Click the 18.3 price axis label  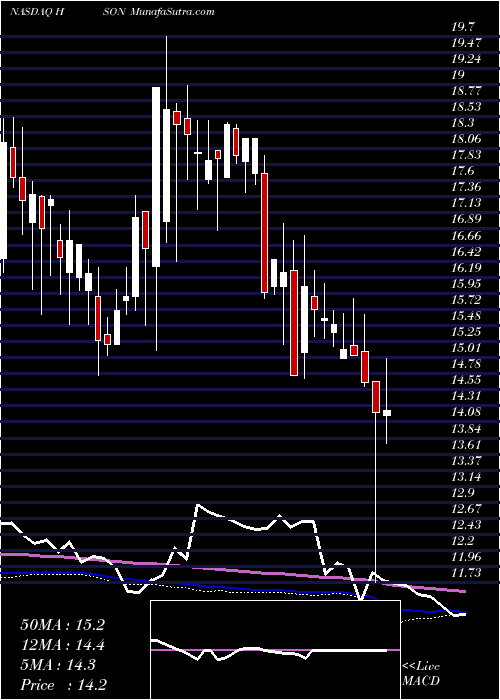(462, 123)
